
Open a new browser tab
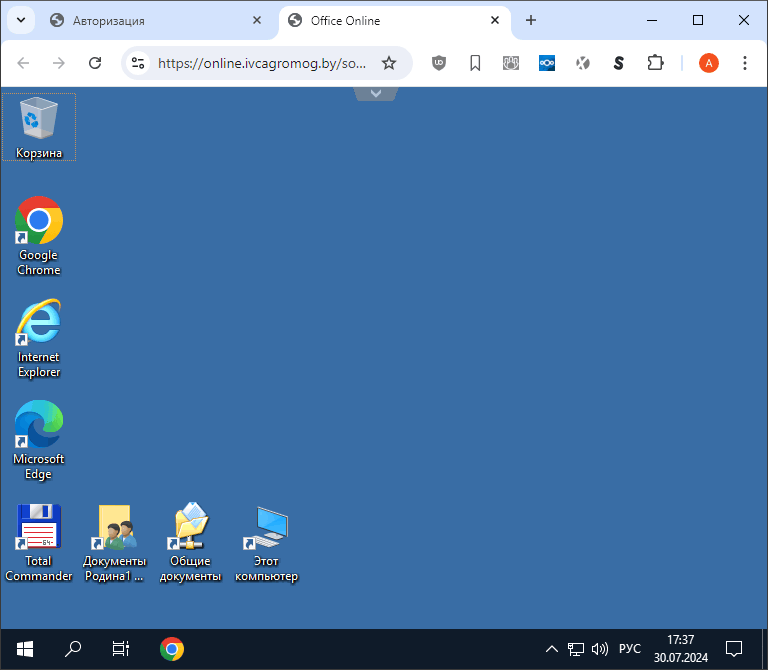(x=531, y=20)
